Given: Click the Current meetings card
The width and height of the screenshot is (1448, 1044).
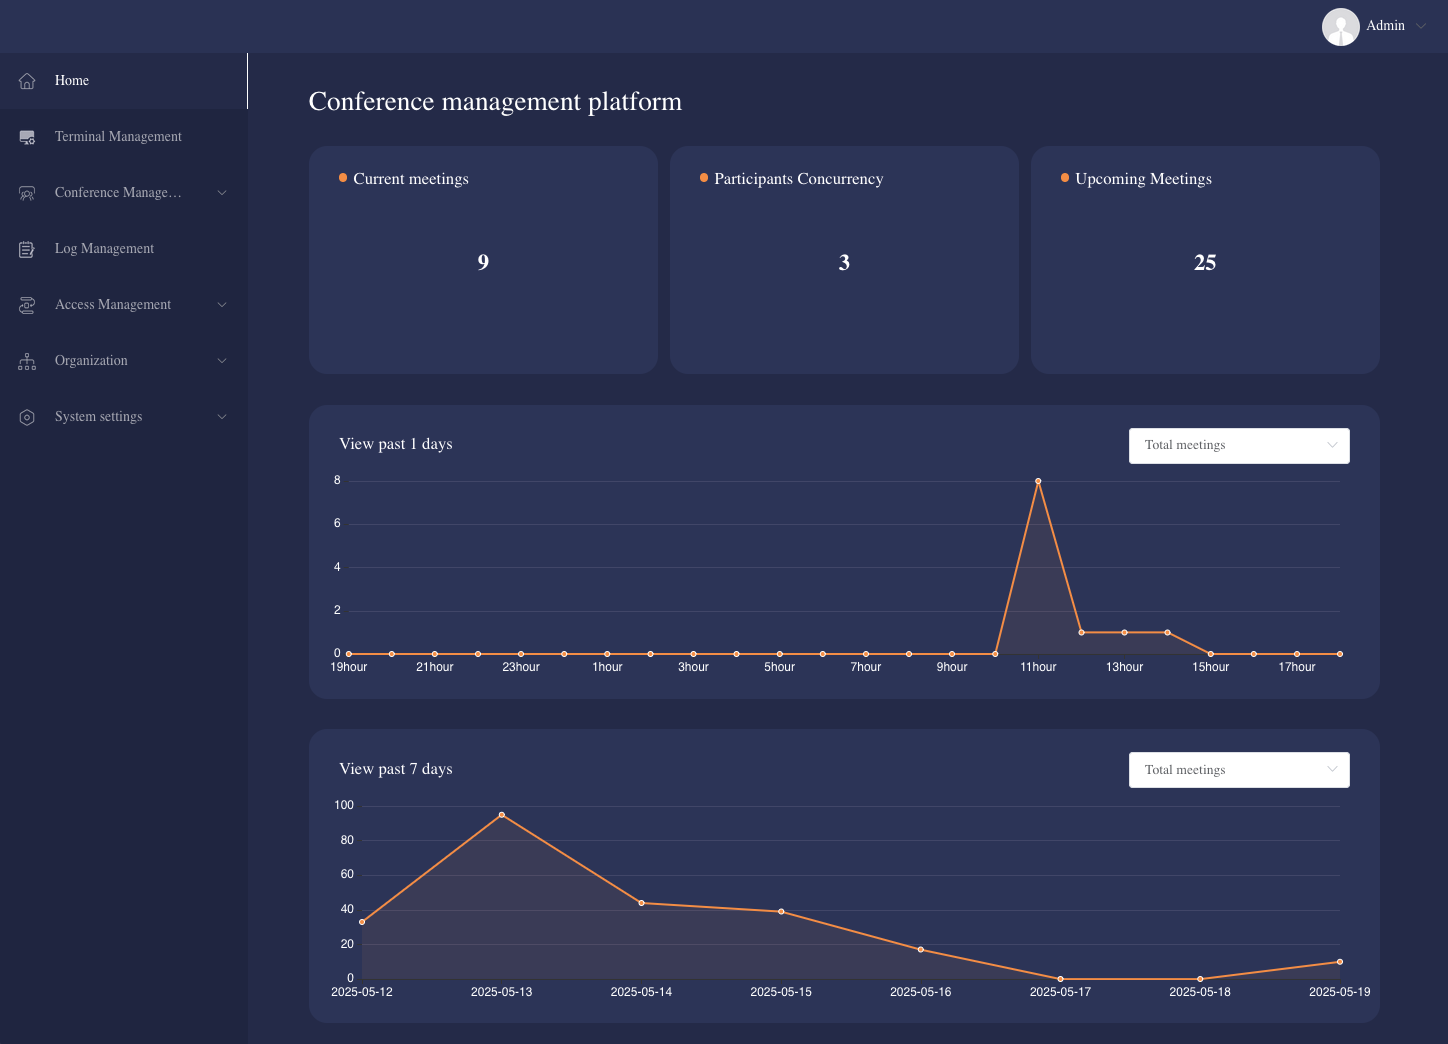Looking at the screenshot, I should tap(483, 260).
